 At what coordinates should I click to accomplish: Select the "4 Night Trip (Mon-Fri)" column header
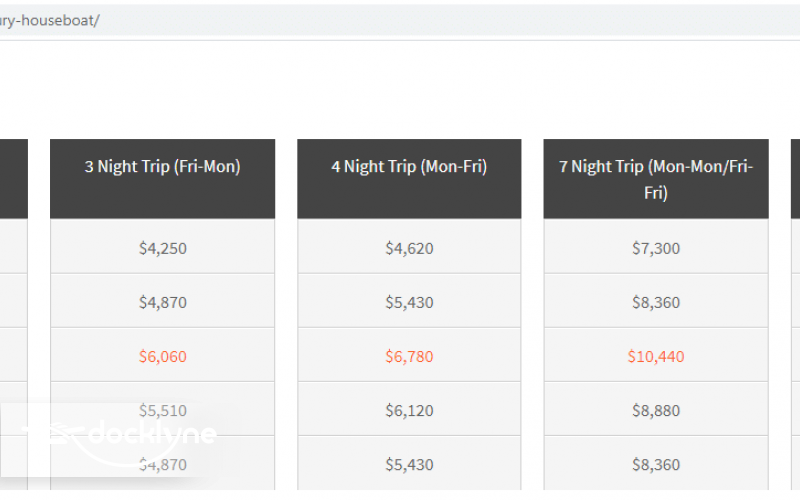(409, 167)
